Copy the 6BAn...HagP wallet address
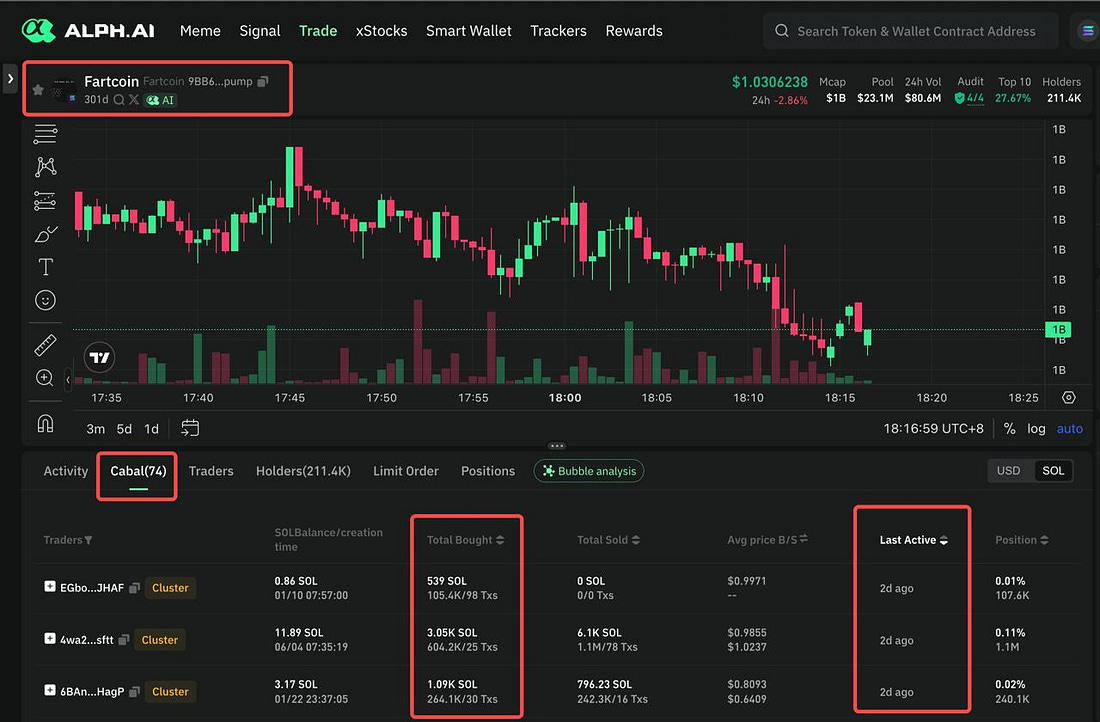The height and width of the screenshot is (722, 1100). click(135, 692)
